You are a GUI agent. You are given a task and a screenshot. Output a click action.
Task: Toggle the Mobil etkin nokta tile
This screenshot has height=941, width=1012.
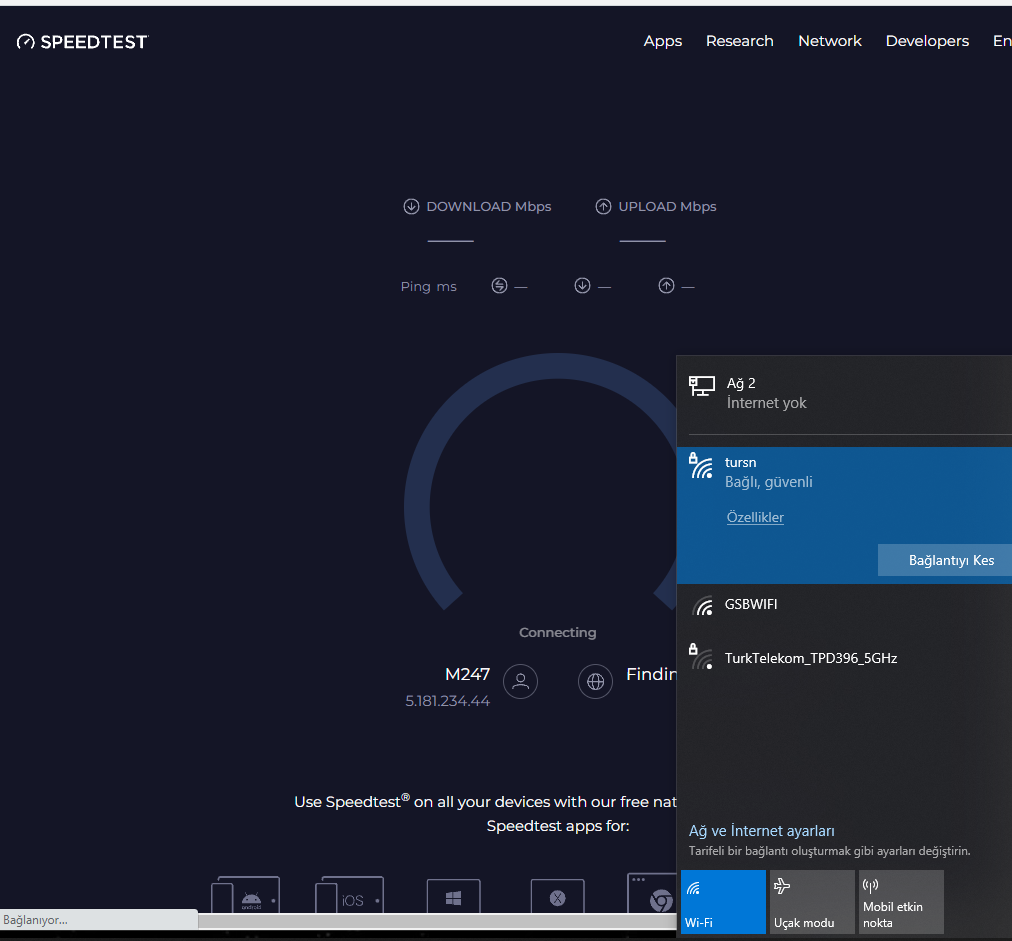[901, 902]
